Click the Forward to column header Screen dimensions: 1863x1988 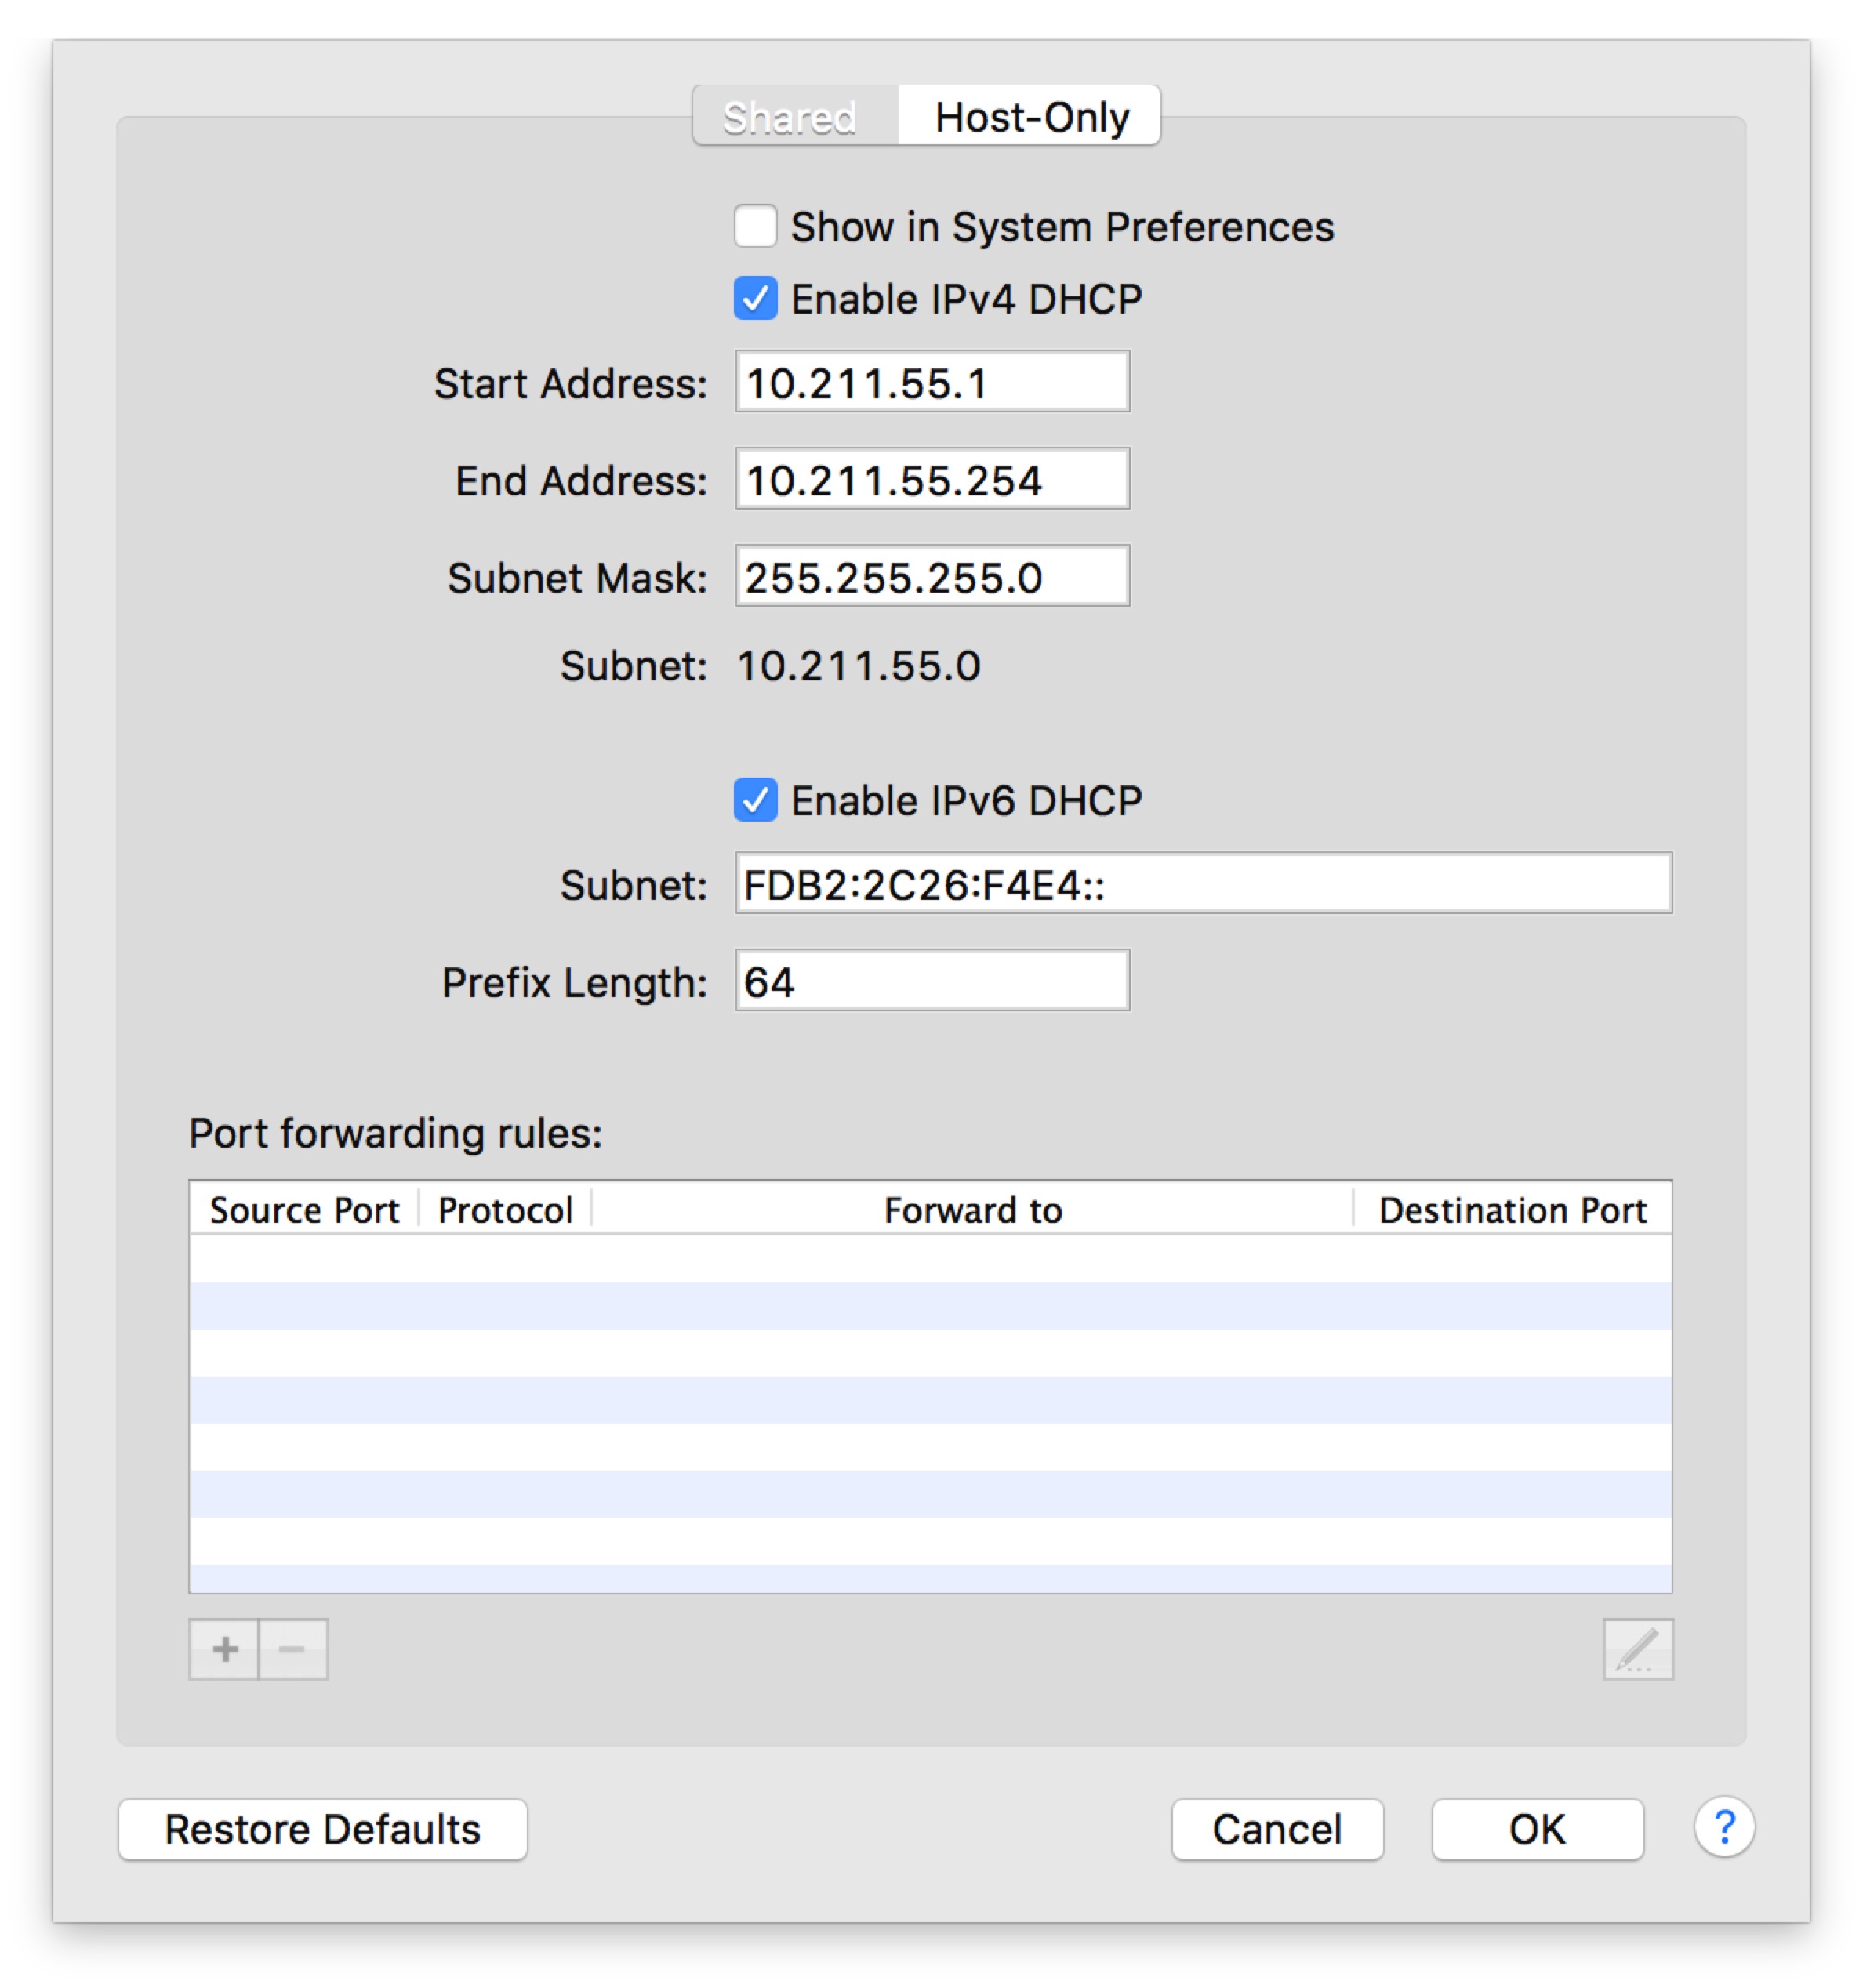tap(972, 1209)
